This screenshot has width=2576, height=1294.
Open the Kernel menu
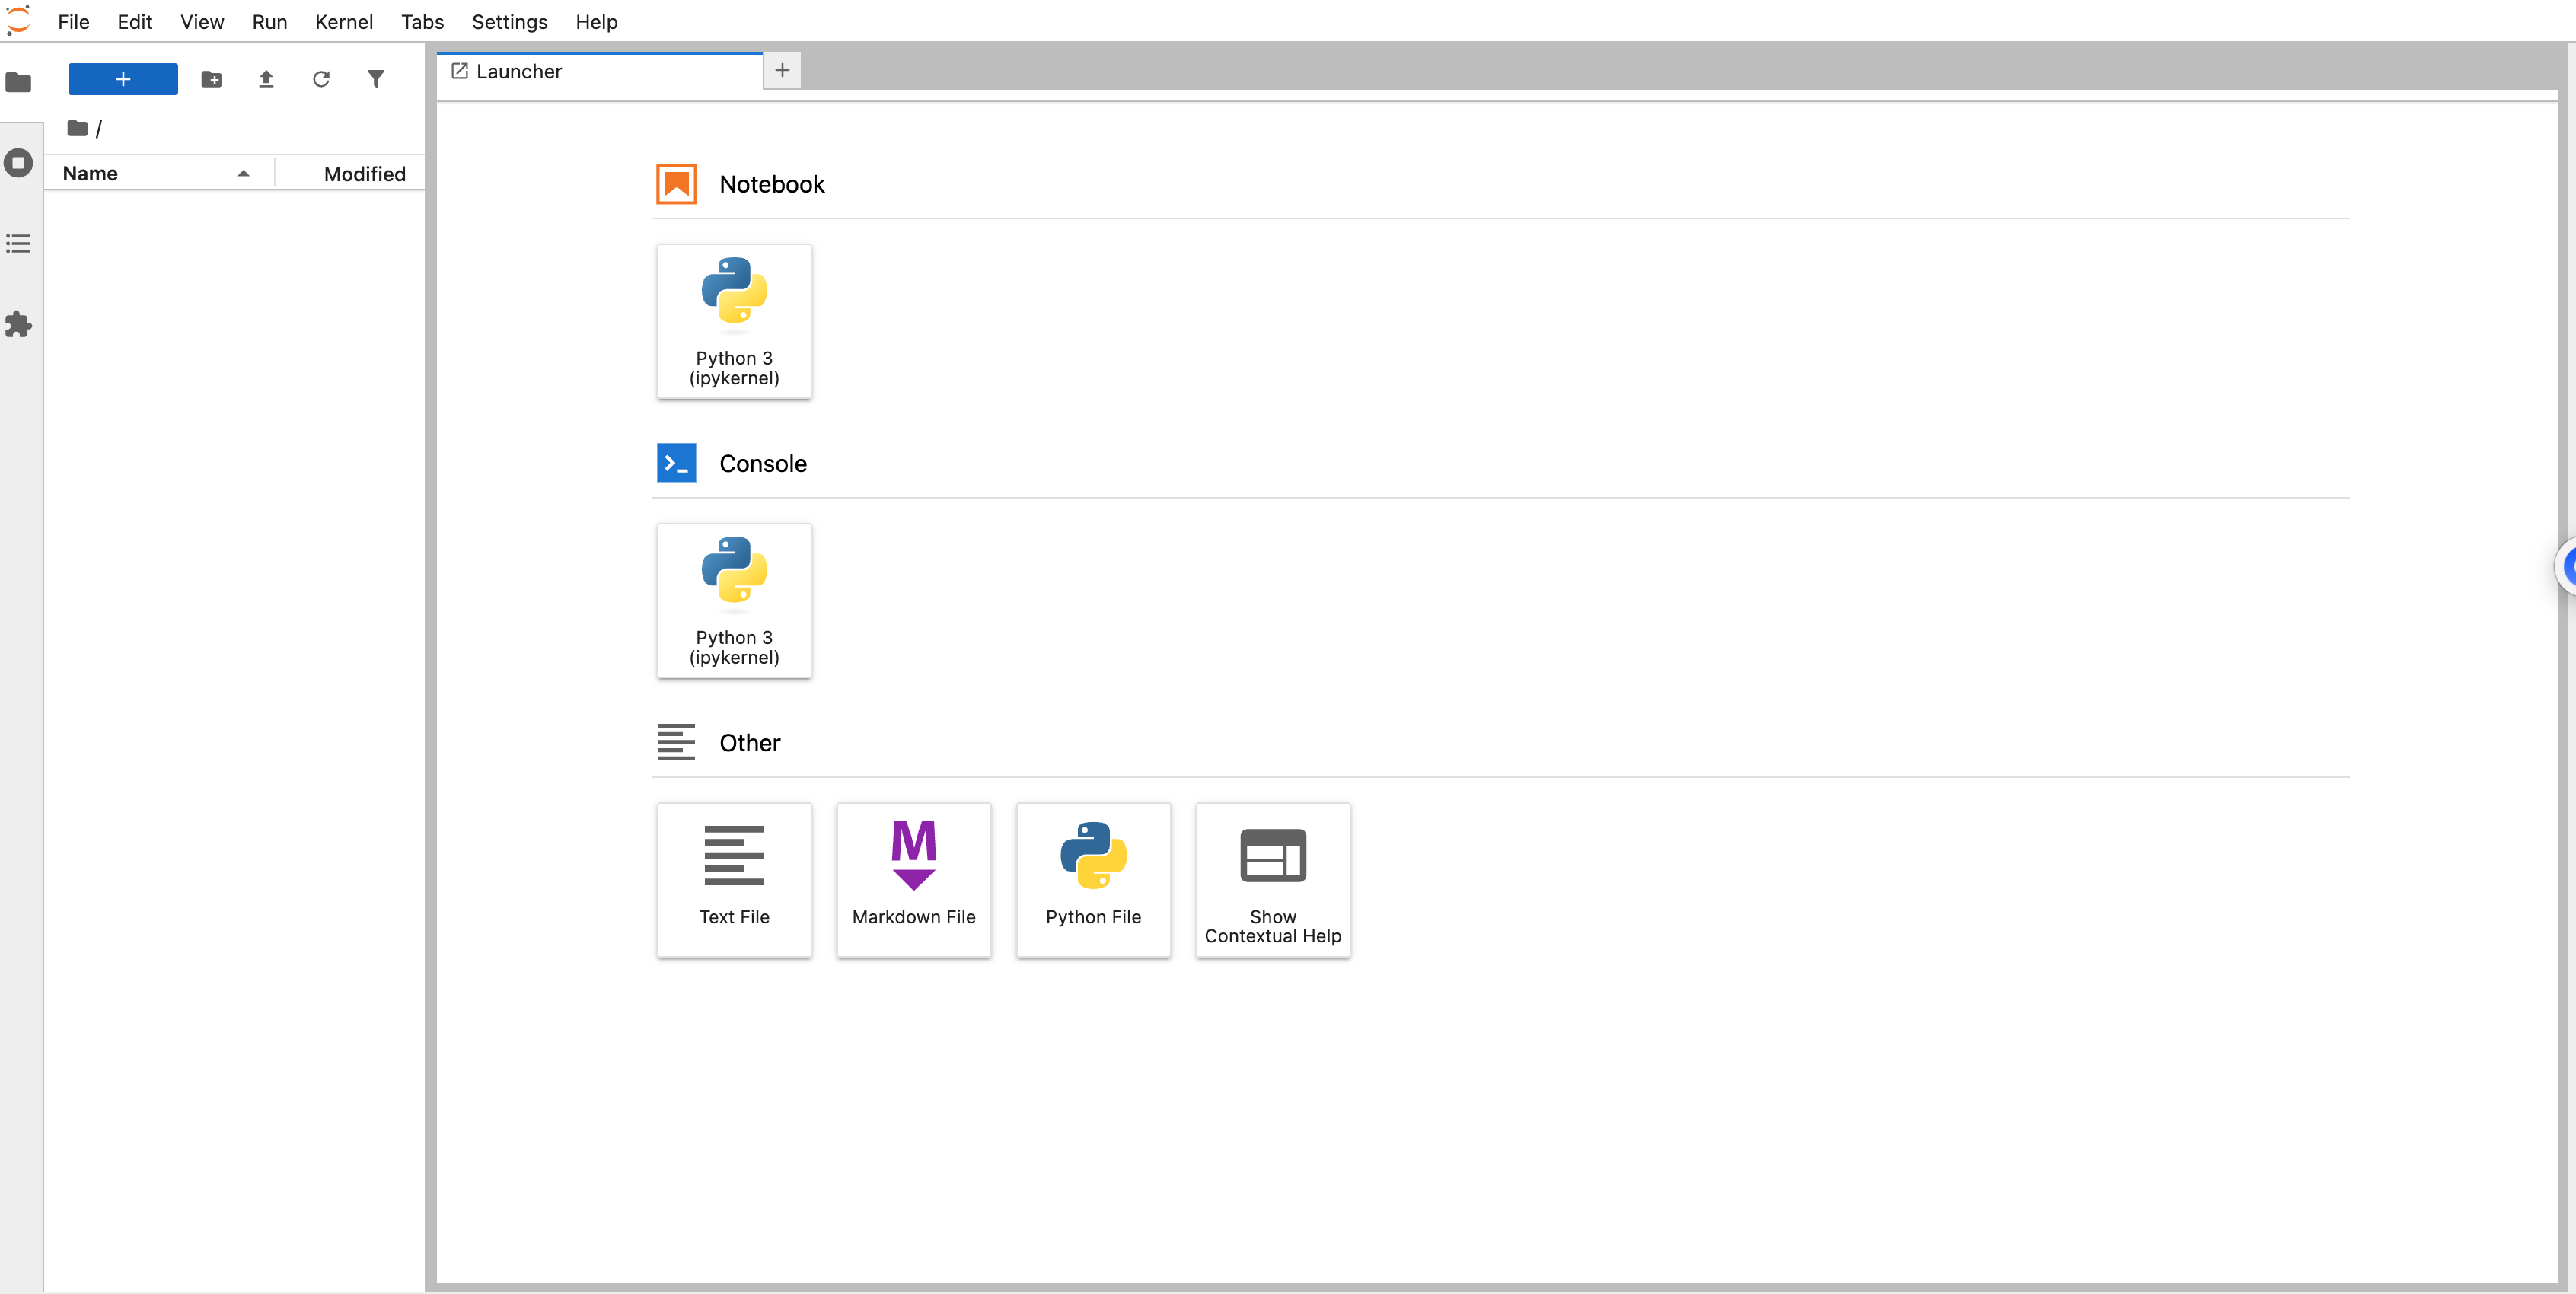point(343,22)
